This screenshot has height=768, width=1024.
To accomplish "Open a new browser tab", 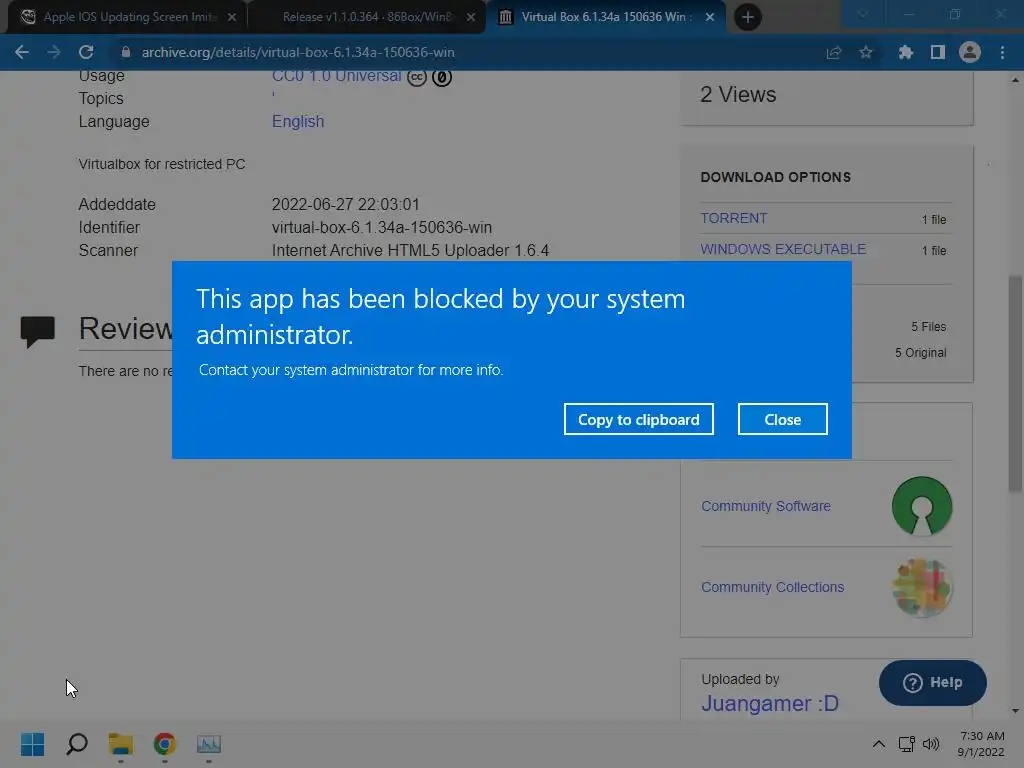I will (748, 17).
